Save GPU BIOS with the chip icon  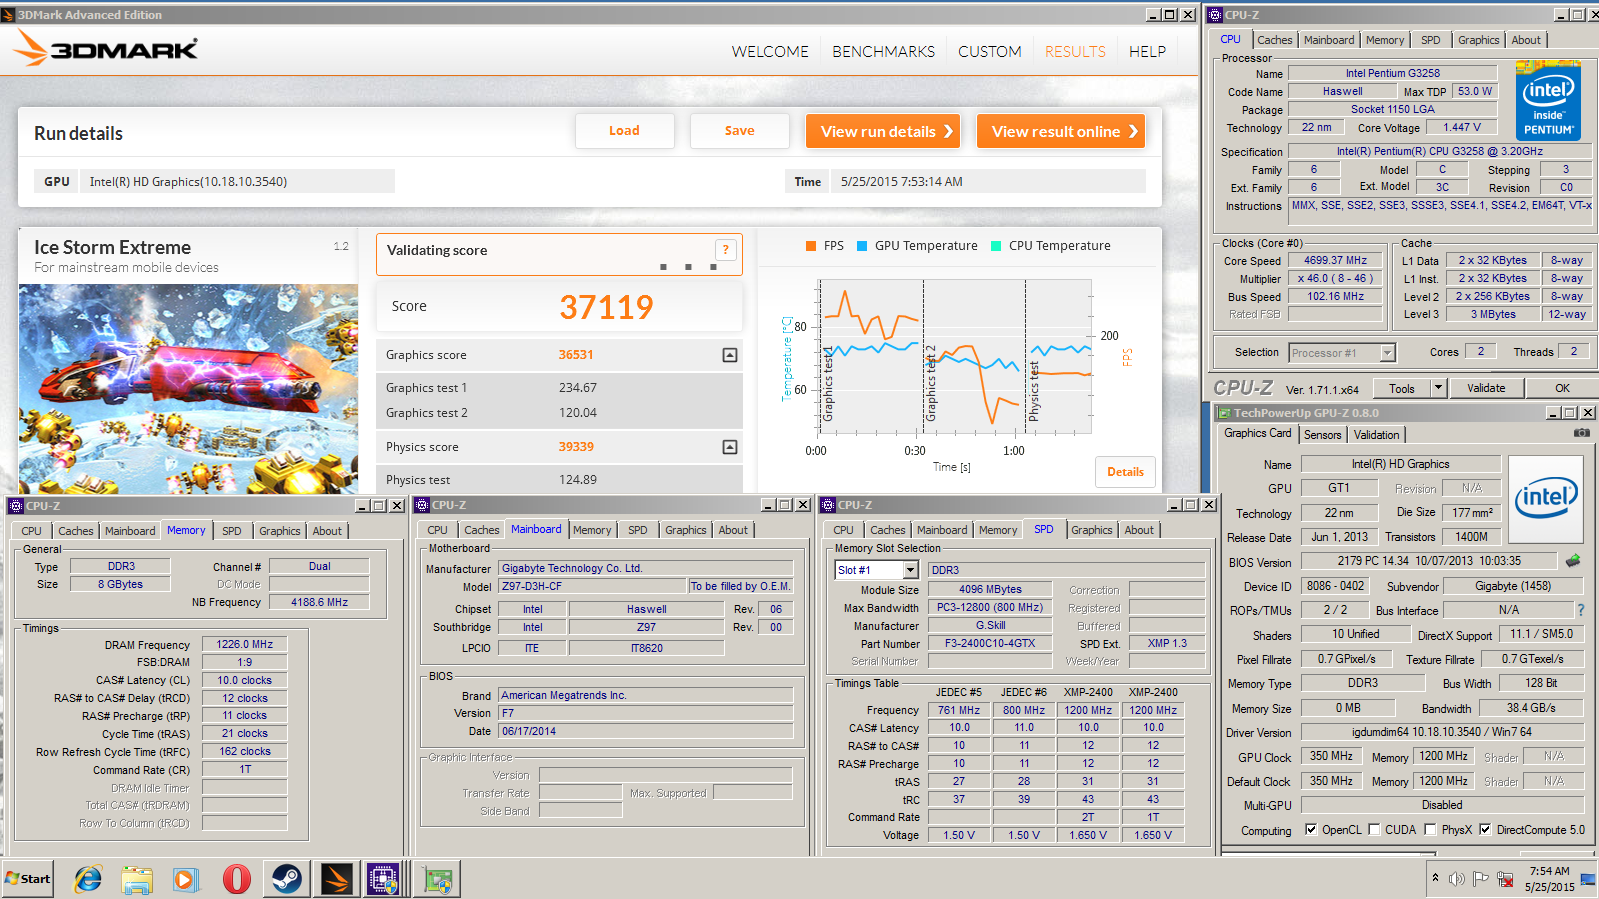click(x=1573, y=561)
